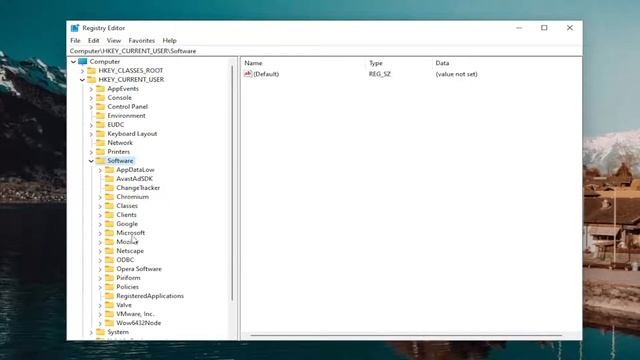Open the Help menu
Screen dimensions: 640x360
coord(169,40)
